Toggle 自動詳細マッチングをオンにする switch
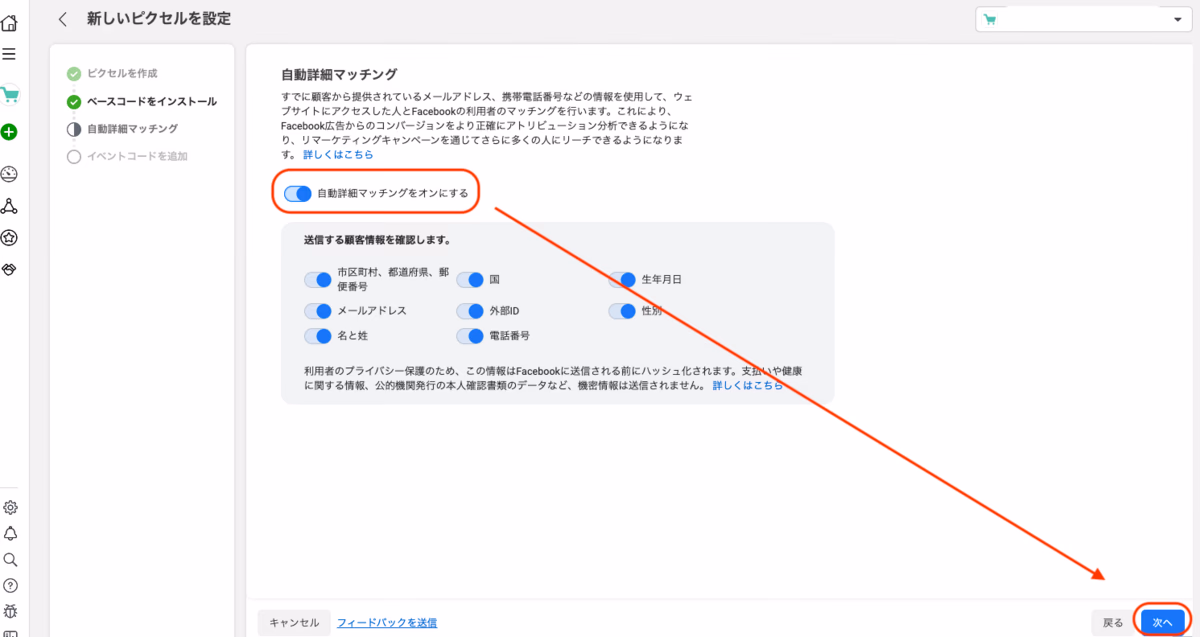Viewport: 1200px width, 637px height. (298, 193)
